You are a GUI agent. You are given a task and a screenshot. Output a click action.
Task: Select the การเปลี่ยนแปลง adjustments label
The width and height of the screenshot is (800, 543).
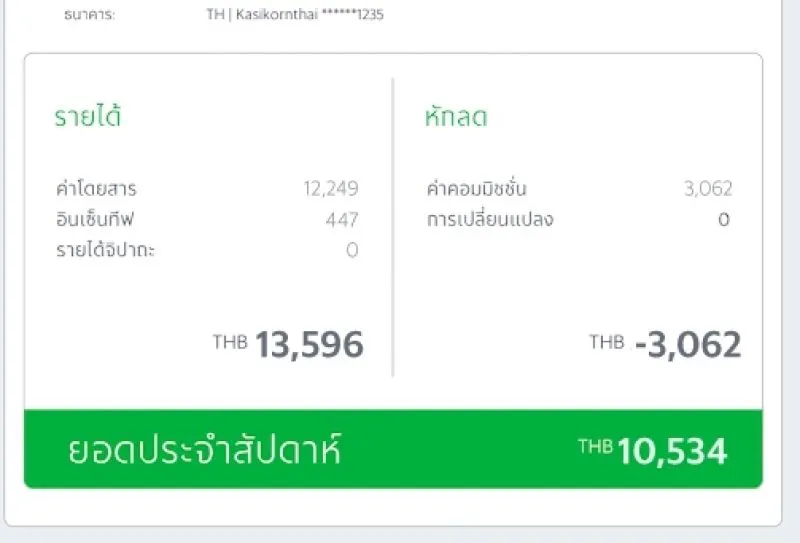tap(489, 219)
